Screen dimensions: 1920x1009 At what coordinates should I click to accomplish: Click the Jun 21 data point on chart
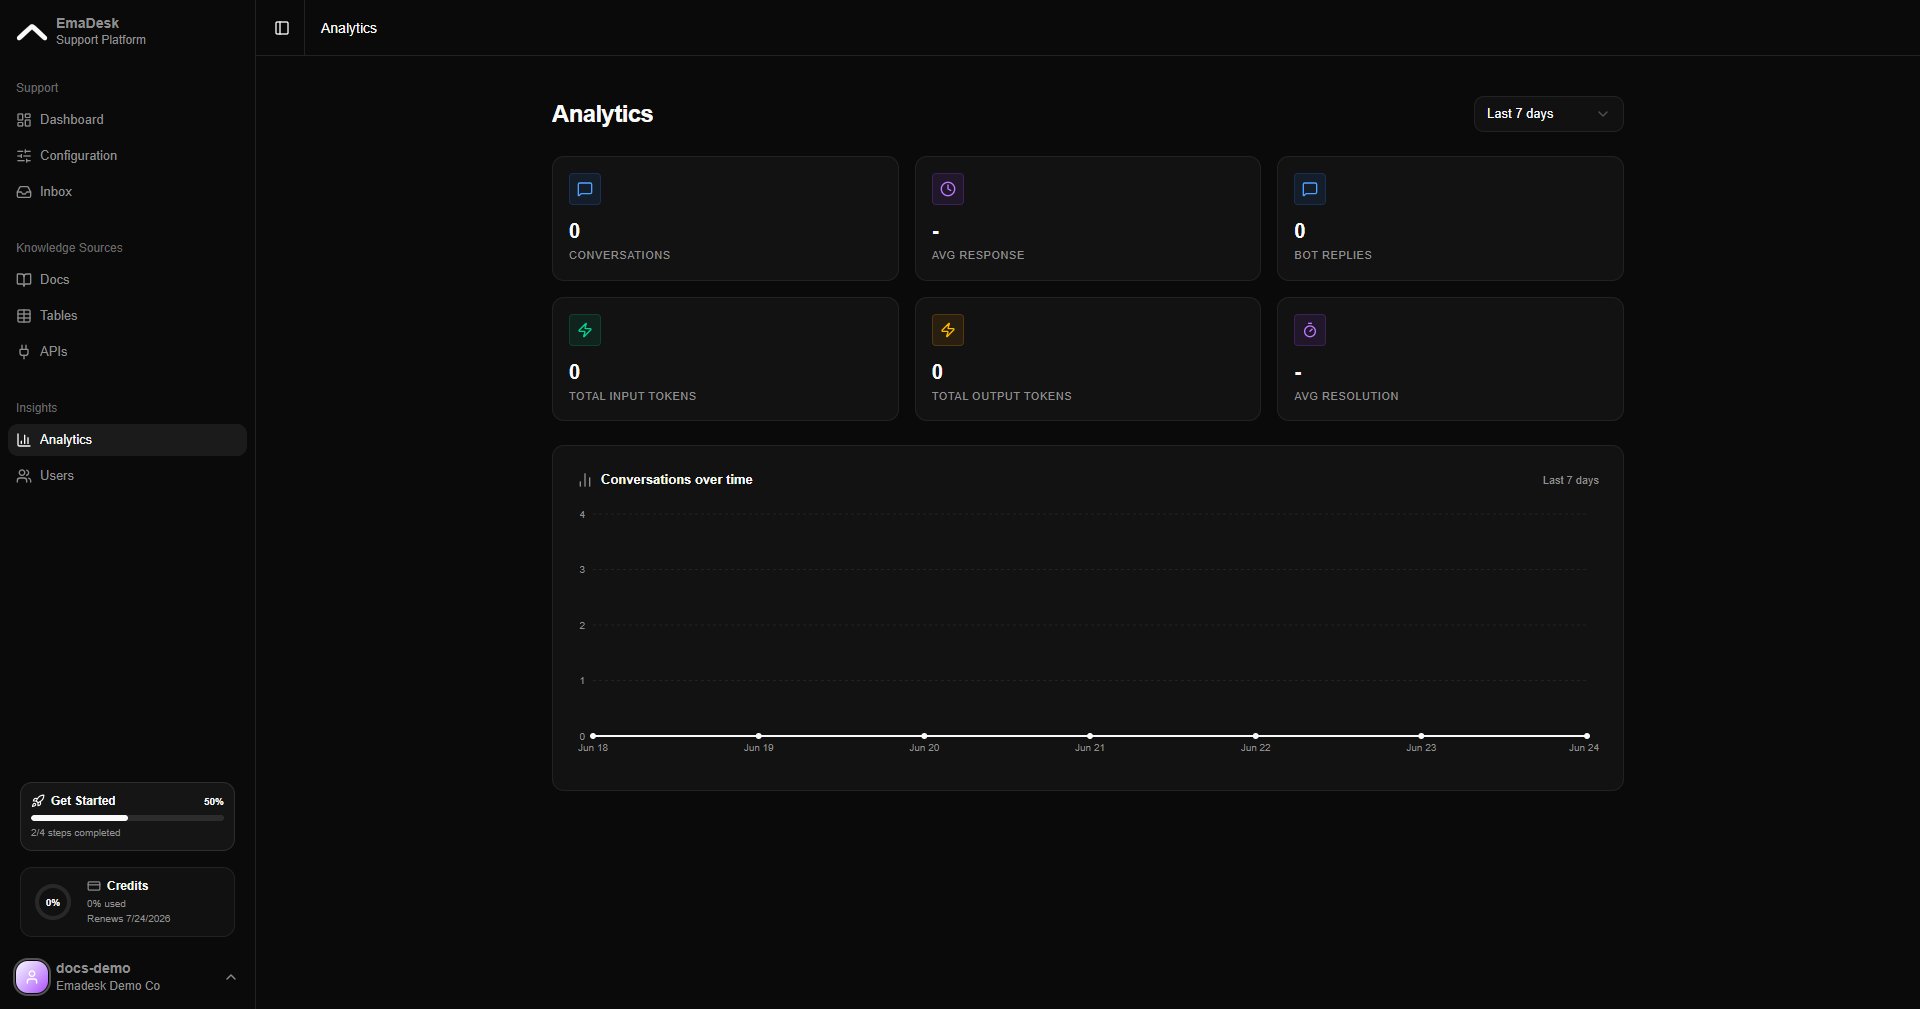(x=1090, y=736)
